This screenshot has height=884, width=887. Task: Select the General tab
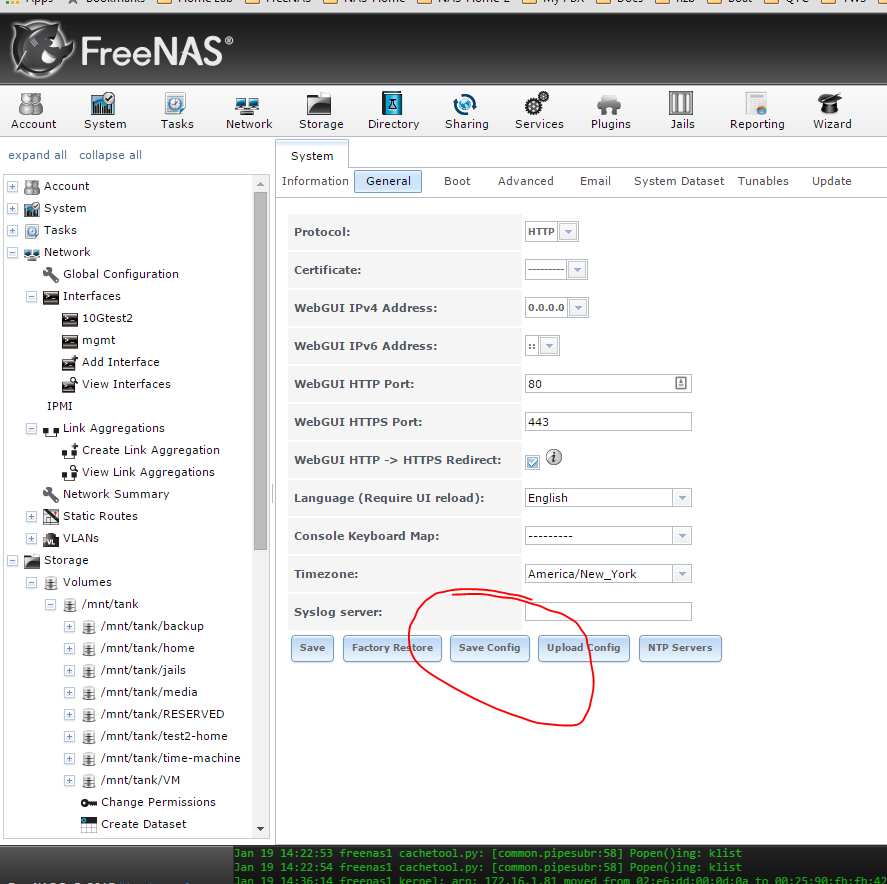point(388,181)
